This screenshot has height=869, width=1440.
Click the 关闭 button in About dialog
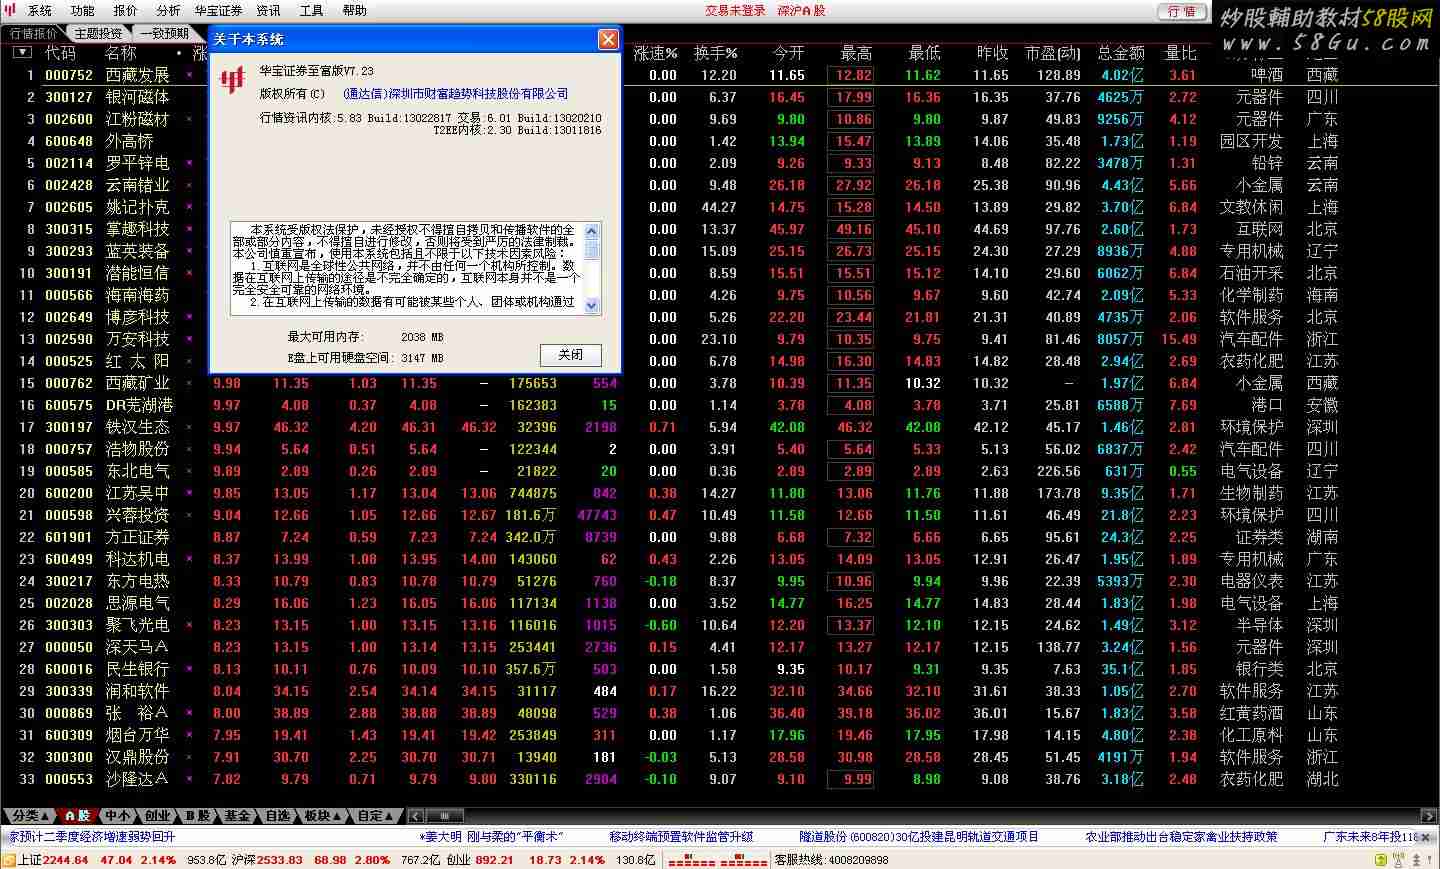pos(570,355)
